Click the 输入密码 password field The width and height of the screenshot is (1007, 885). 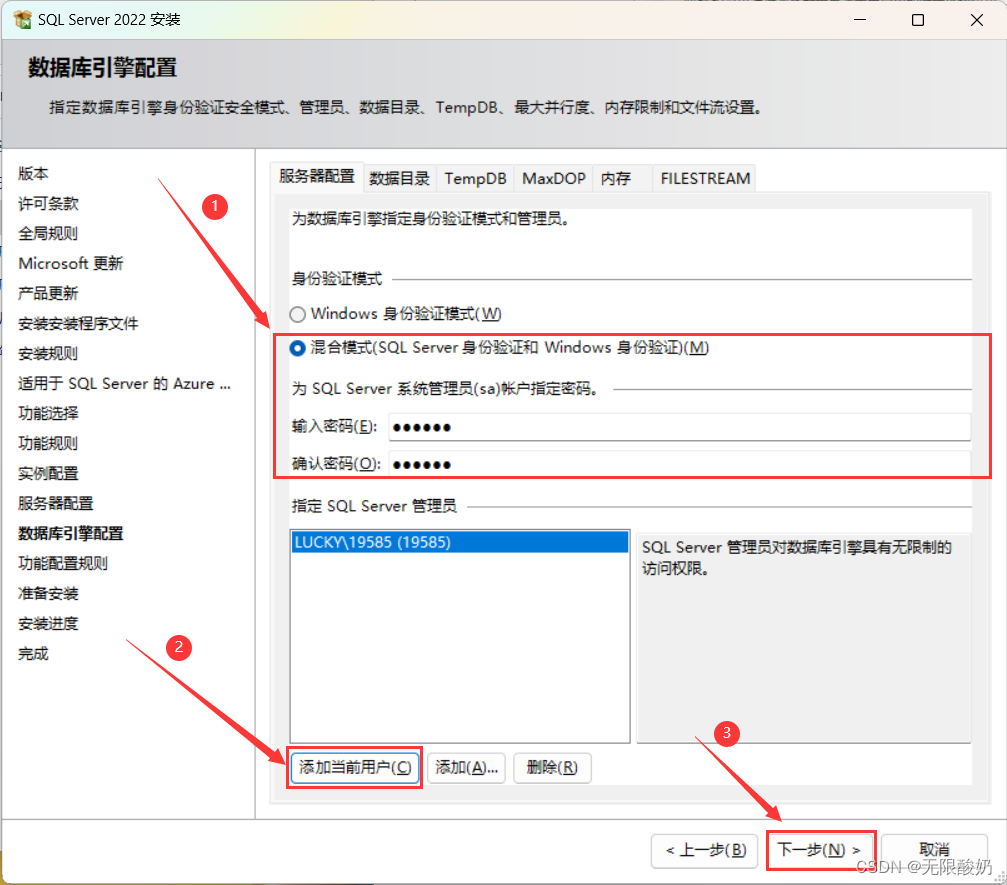point(679,428)
